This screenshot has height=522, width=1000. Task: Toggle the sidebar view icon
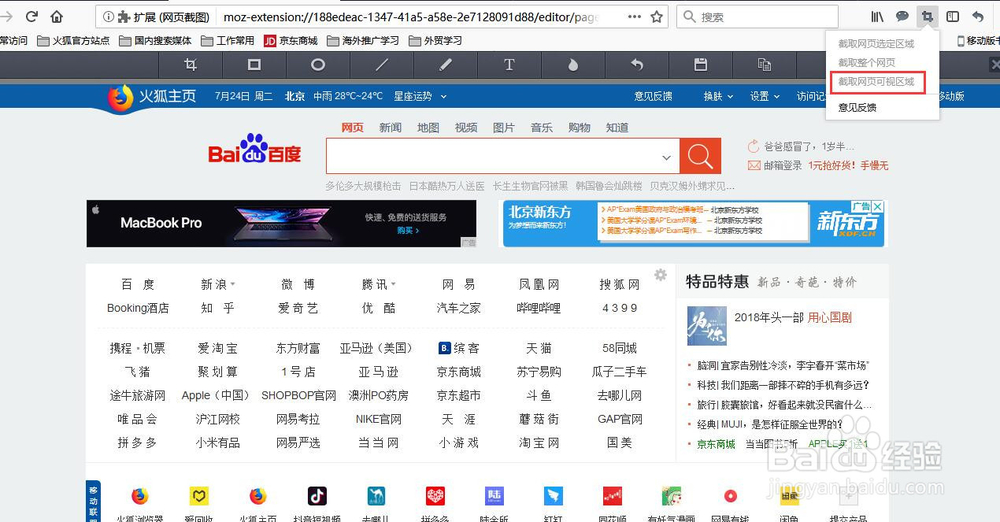pos(953,17)
